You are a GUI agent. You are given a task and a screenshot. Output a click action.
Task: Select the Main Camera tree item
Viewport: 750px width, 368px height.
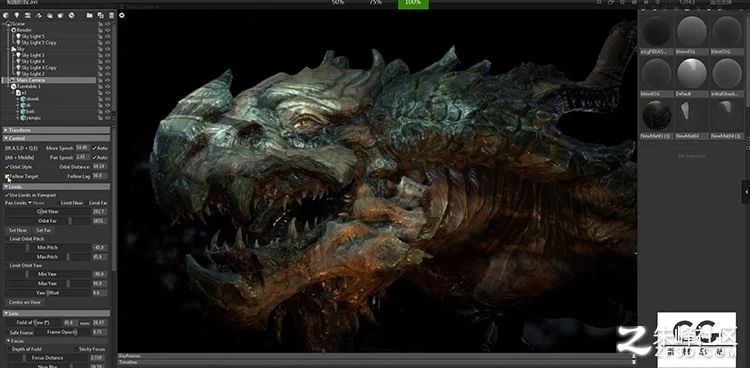49,80
